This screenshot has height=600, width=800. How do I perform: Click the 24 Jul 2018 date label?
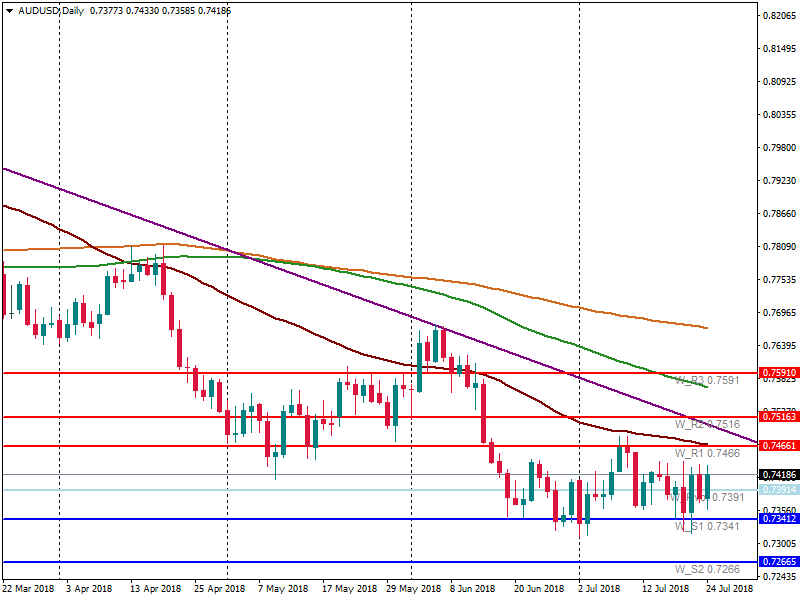[724, 590]
